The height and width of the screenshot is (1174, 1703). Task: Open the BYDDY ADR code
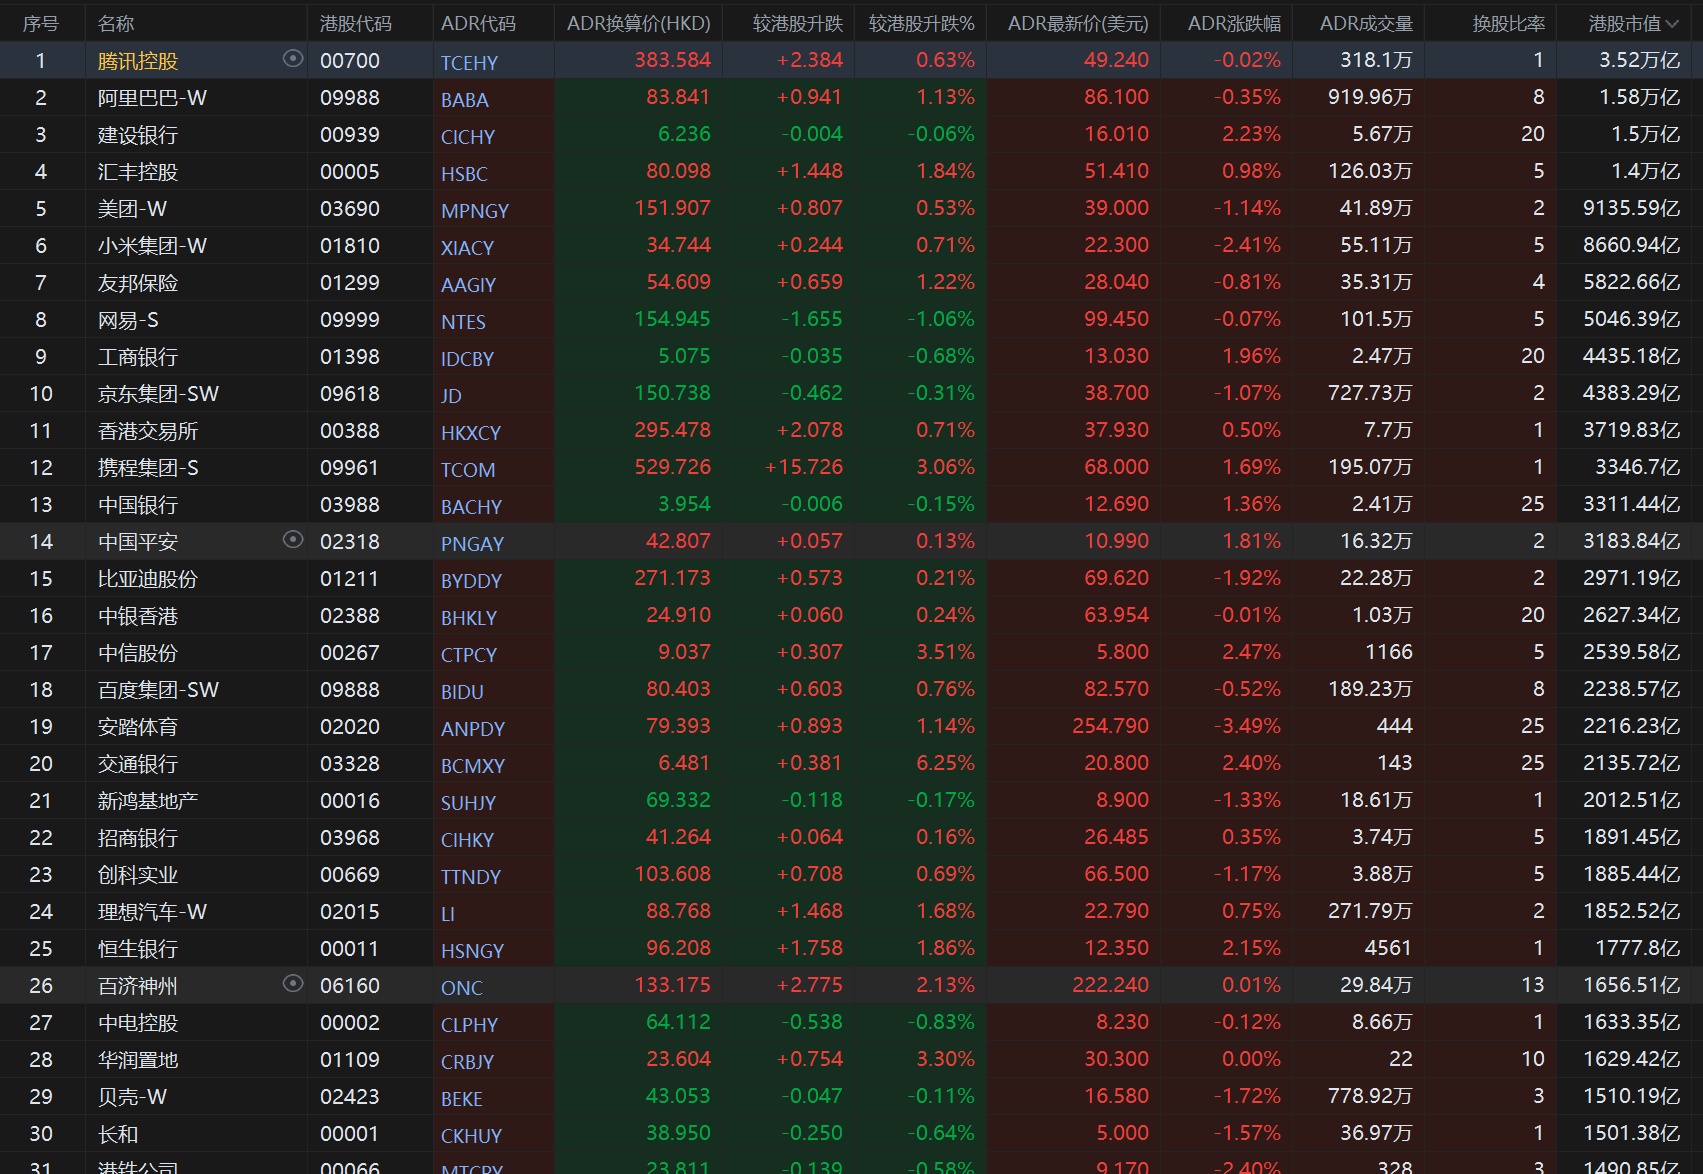pyautogui.click(x=471, y=580)
